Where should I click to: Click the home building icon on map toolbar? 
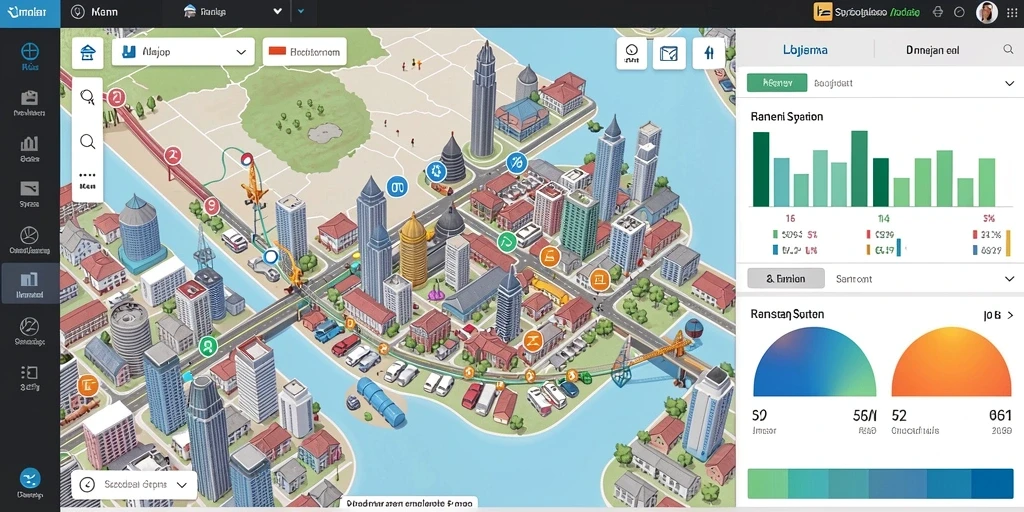click(88, 54)
